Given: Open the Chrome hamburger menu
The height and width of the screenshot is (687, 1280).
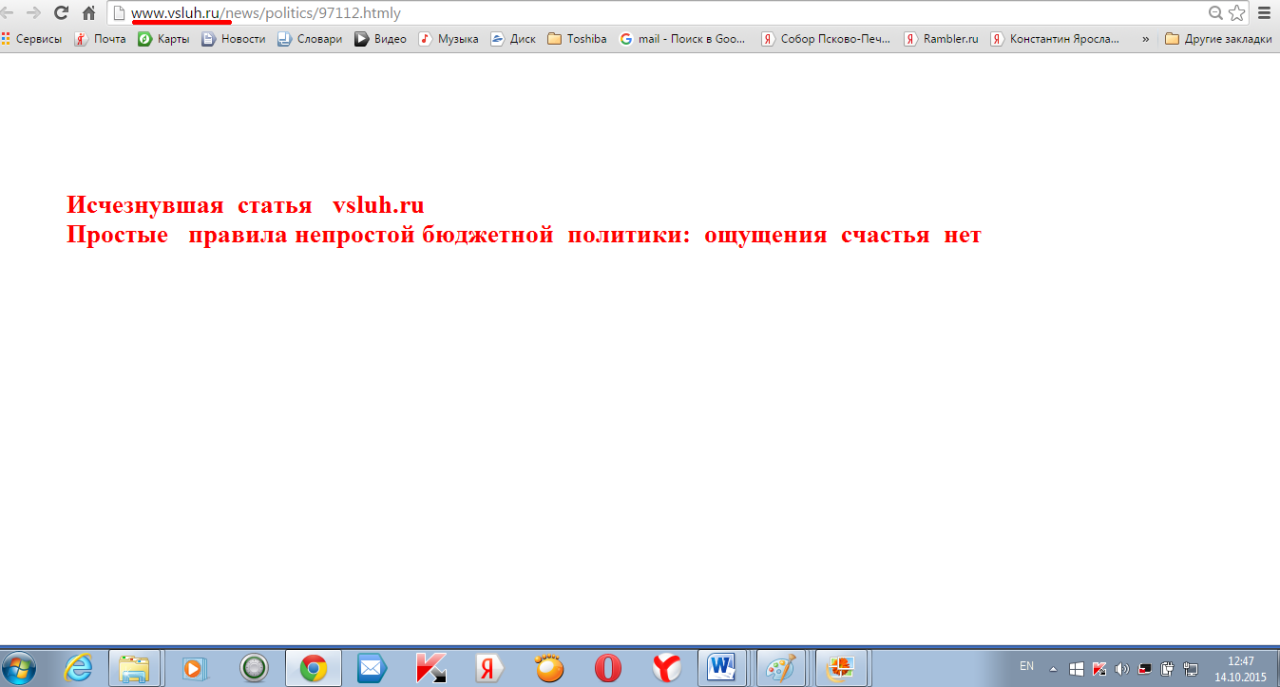Looking at the screenshot, I should (1264, 13).
